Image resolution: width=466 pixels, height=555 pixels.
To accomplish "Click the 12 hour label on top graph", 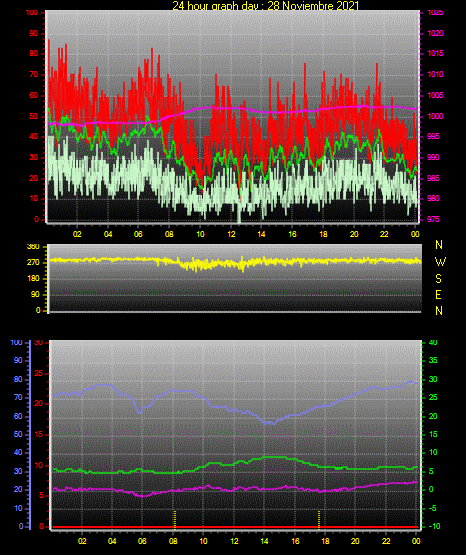I will [231, 234].
